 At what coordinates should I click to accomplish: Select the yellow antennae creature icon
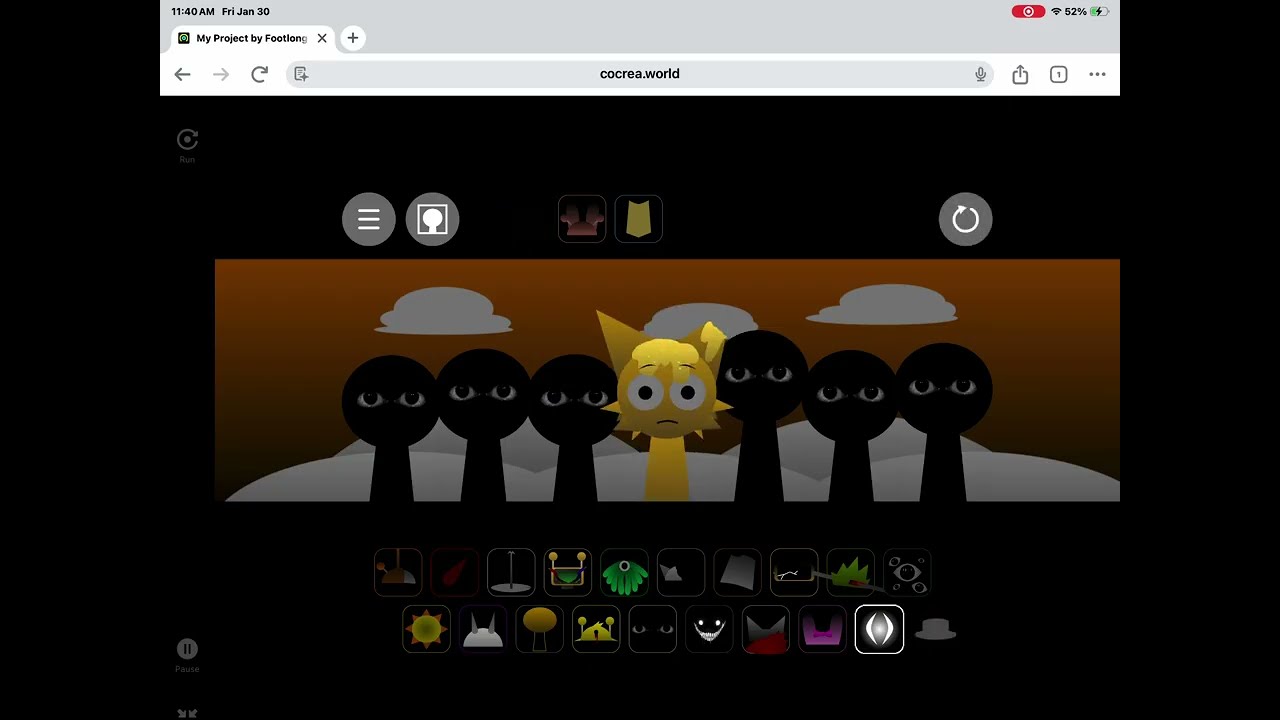click(x=596, y=629)
